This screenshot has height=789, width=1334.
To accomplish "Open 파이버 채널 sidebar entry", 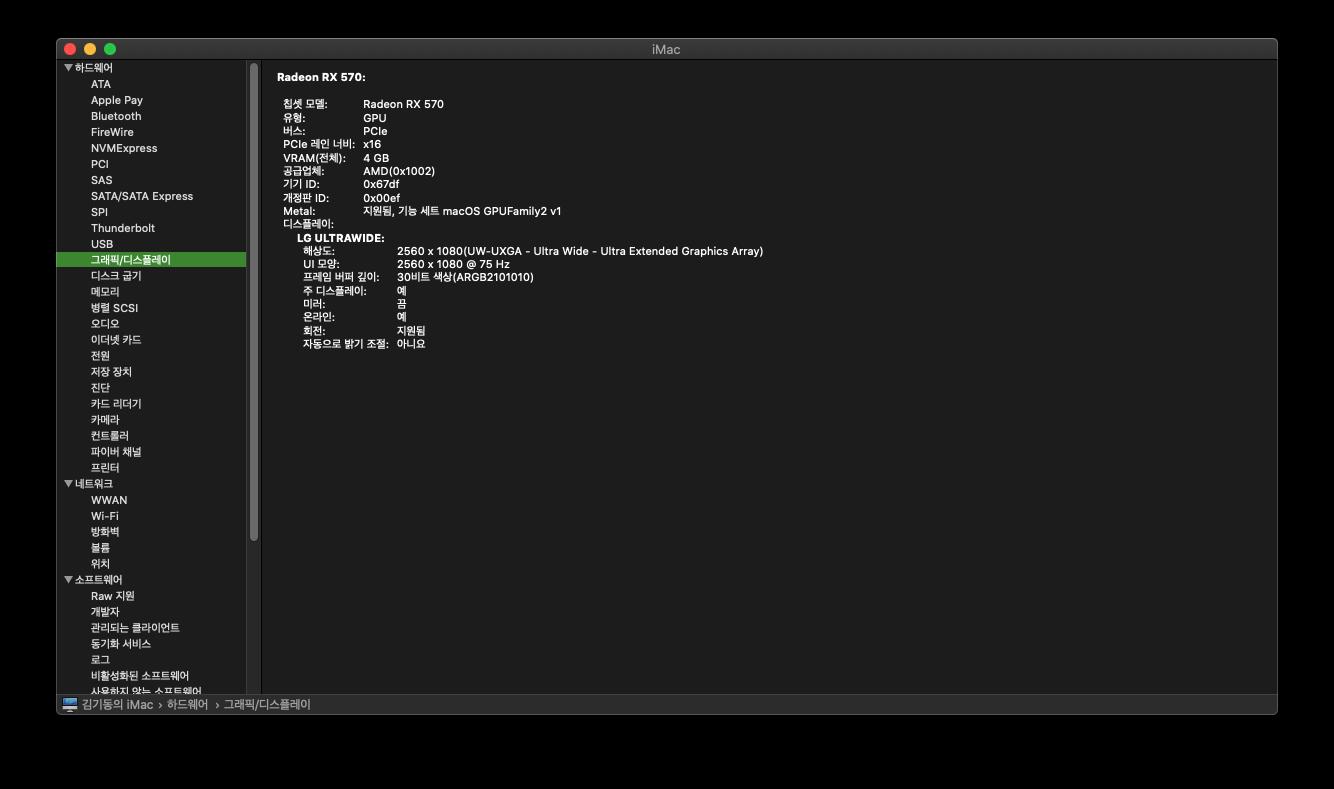I will click(116, 452).
